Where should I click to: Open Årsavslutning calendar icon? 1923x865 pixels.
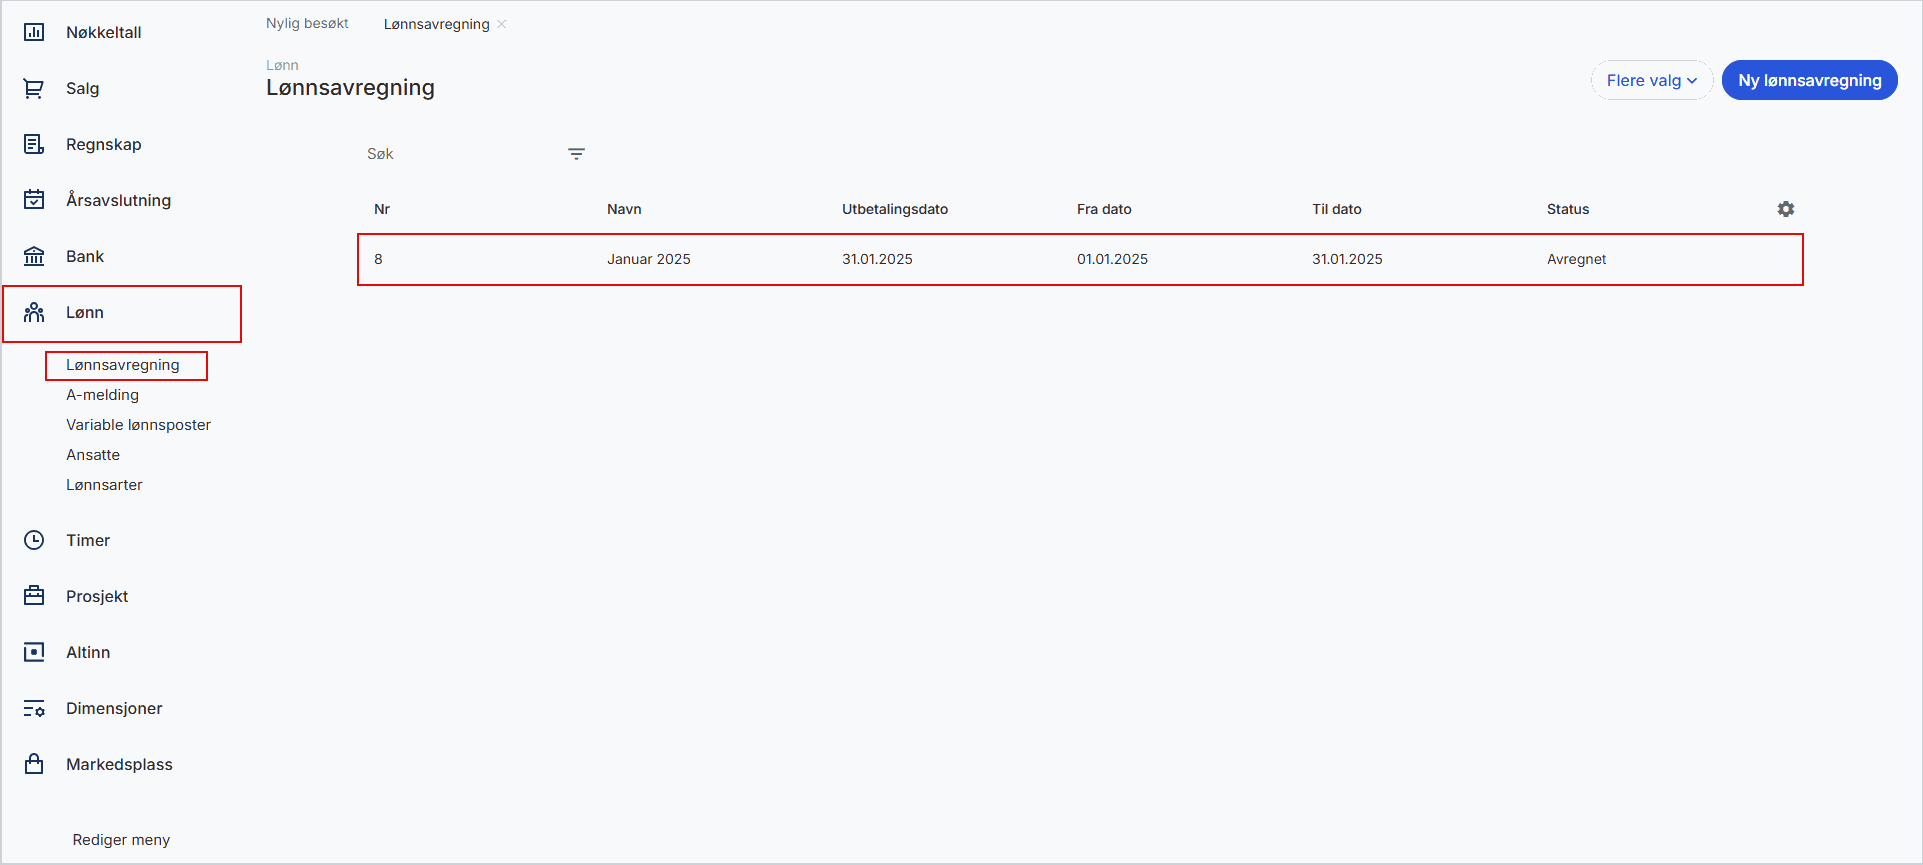pos(34,200)
